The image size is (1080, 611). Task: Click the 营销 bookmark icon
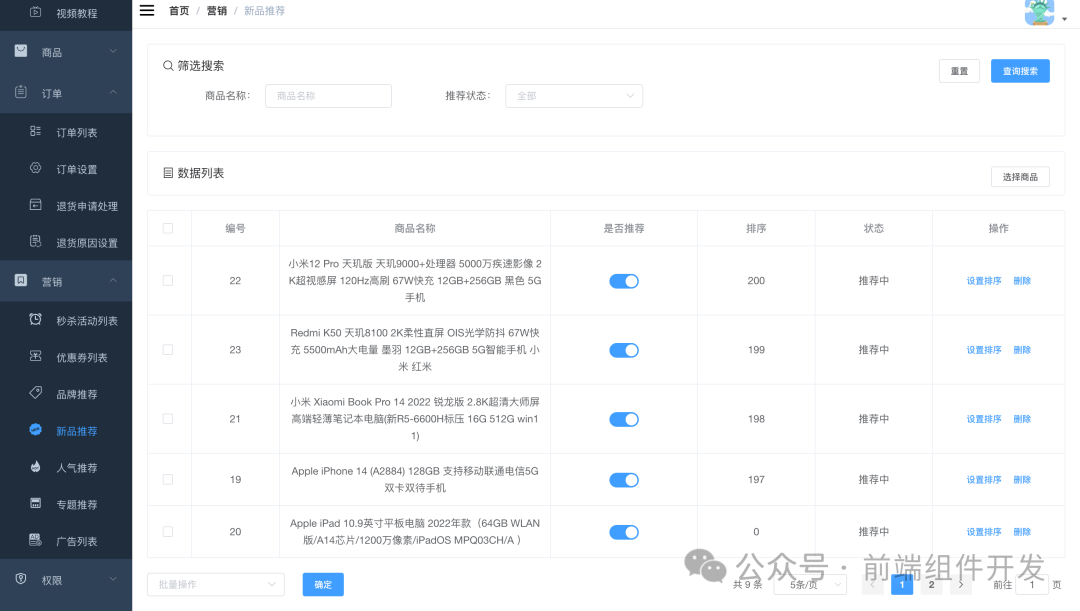(21, 280)
